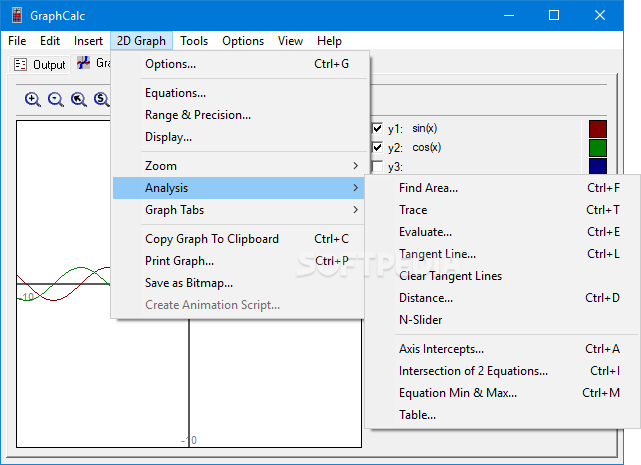
Task: Click the standard zoom S magnifier icon
Action: point(101,99)
